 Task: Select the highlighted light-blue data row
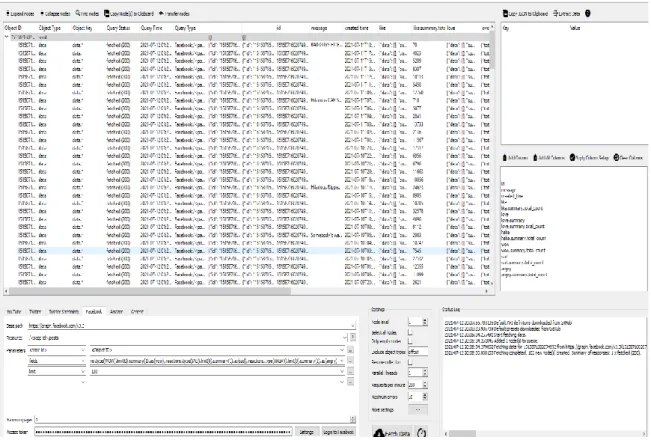(247, 251)
